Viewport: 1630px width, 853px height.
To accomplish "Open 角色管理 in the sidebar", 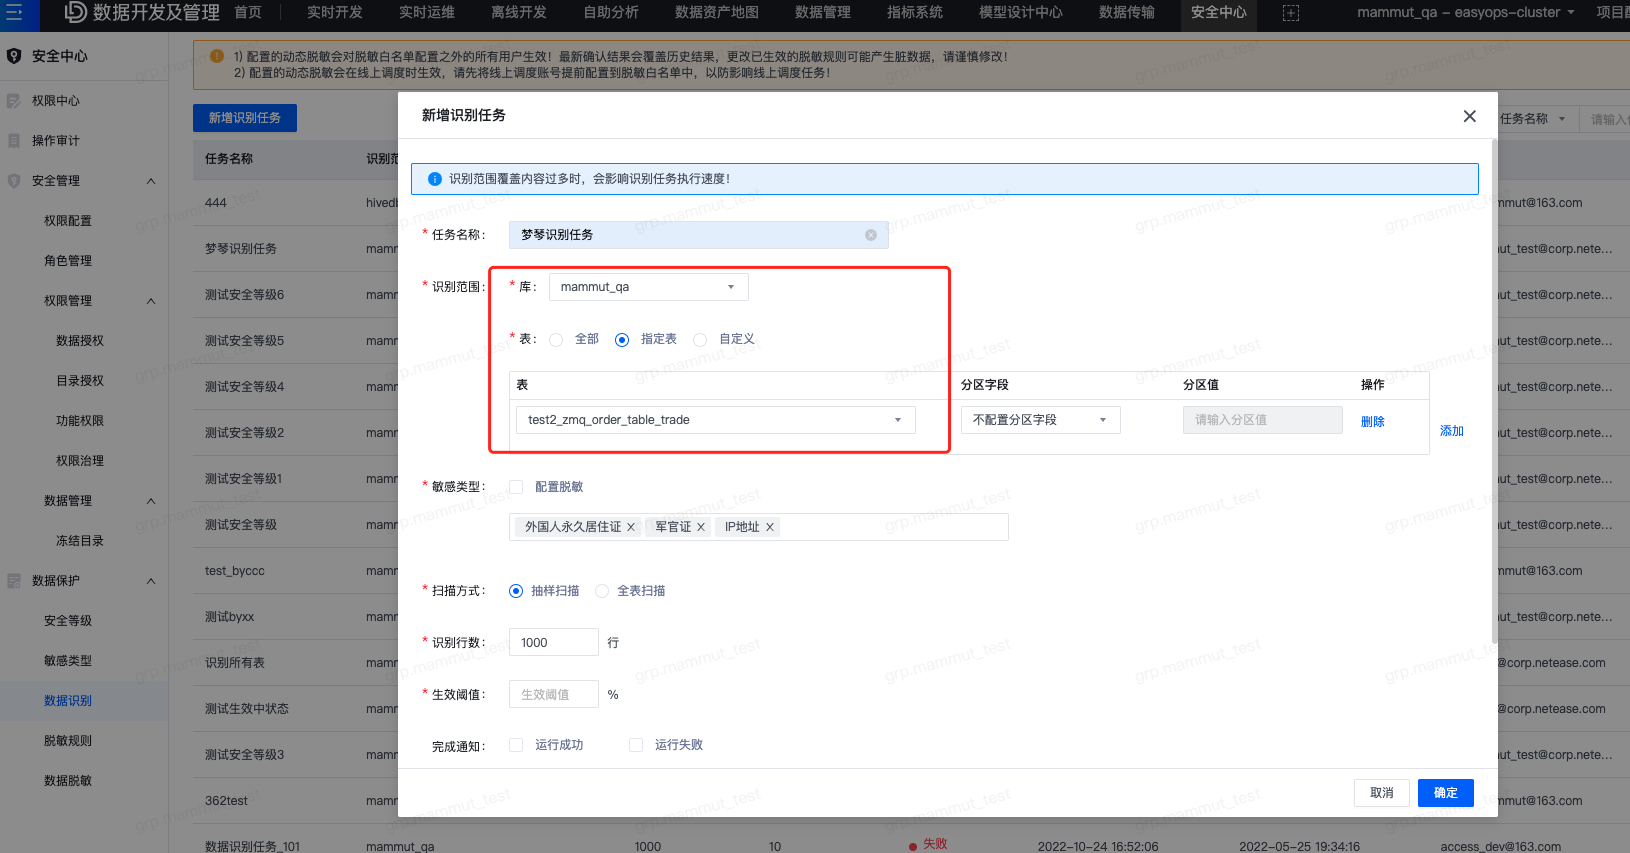I will 68,261.
